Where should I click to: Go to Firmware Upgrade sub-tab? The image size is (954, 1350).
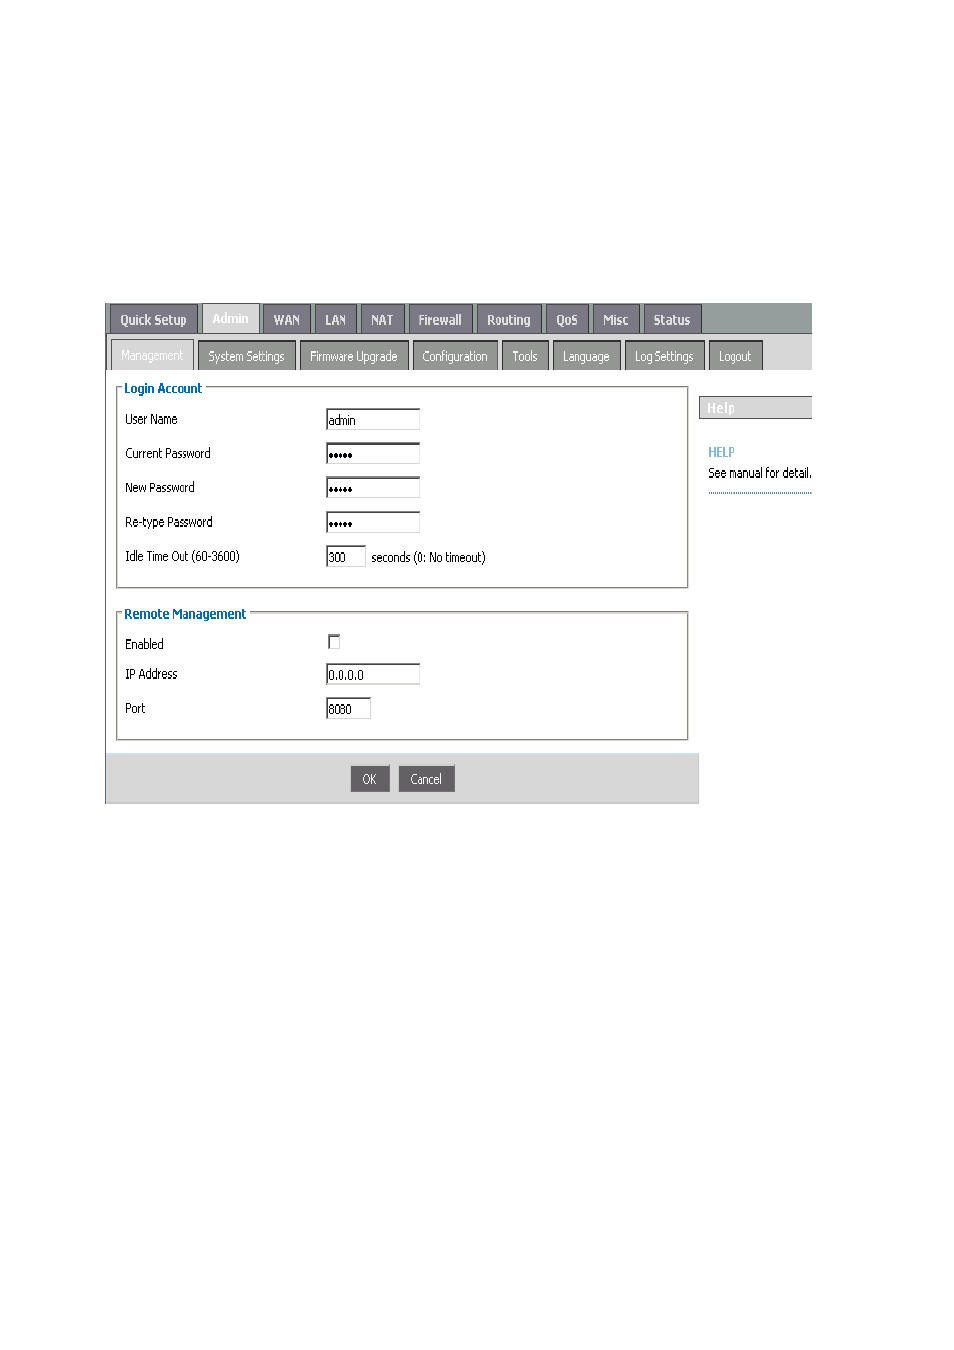354,356
